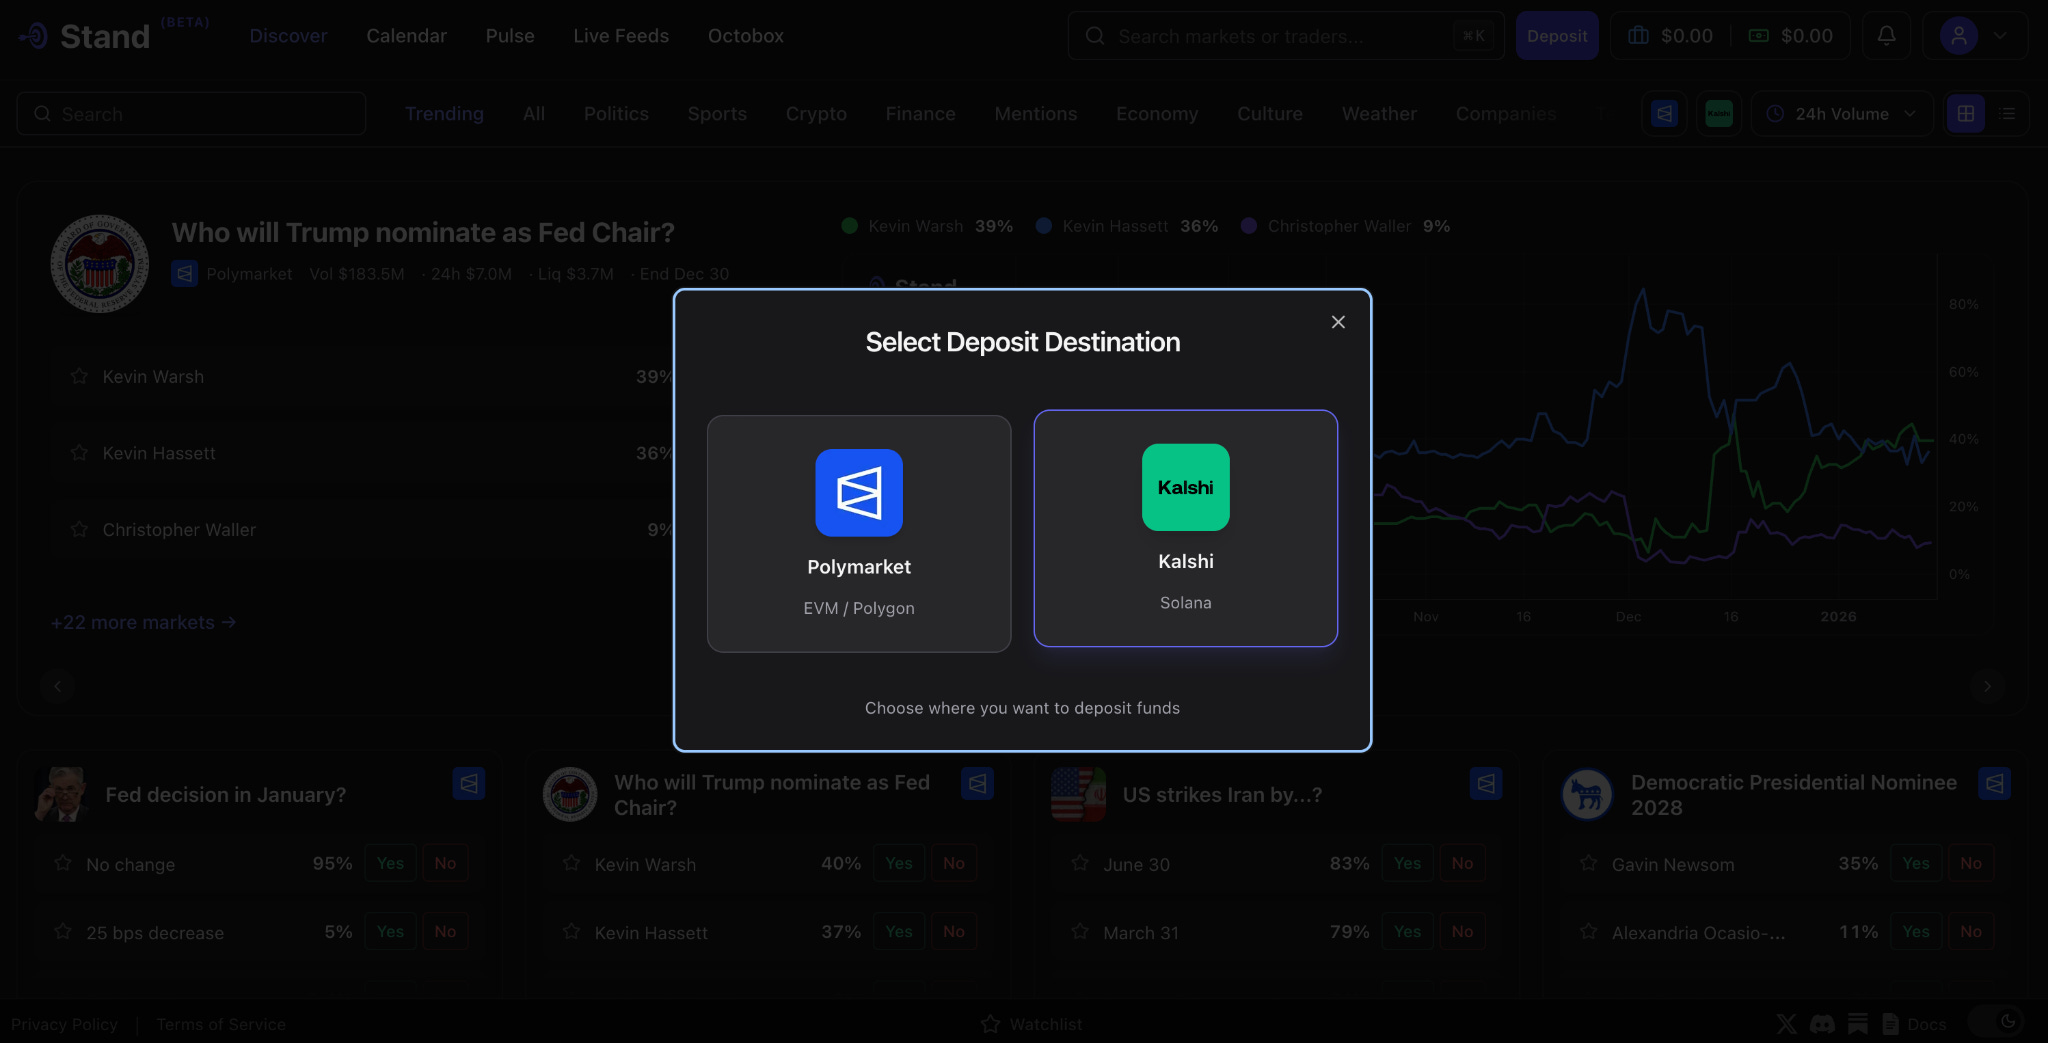Click Yes for June 30
The height and width of the screenshot is (1043, 2048).
[x=1407, y=863]
